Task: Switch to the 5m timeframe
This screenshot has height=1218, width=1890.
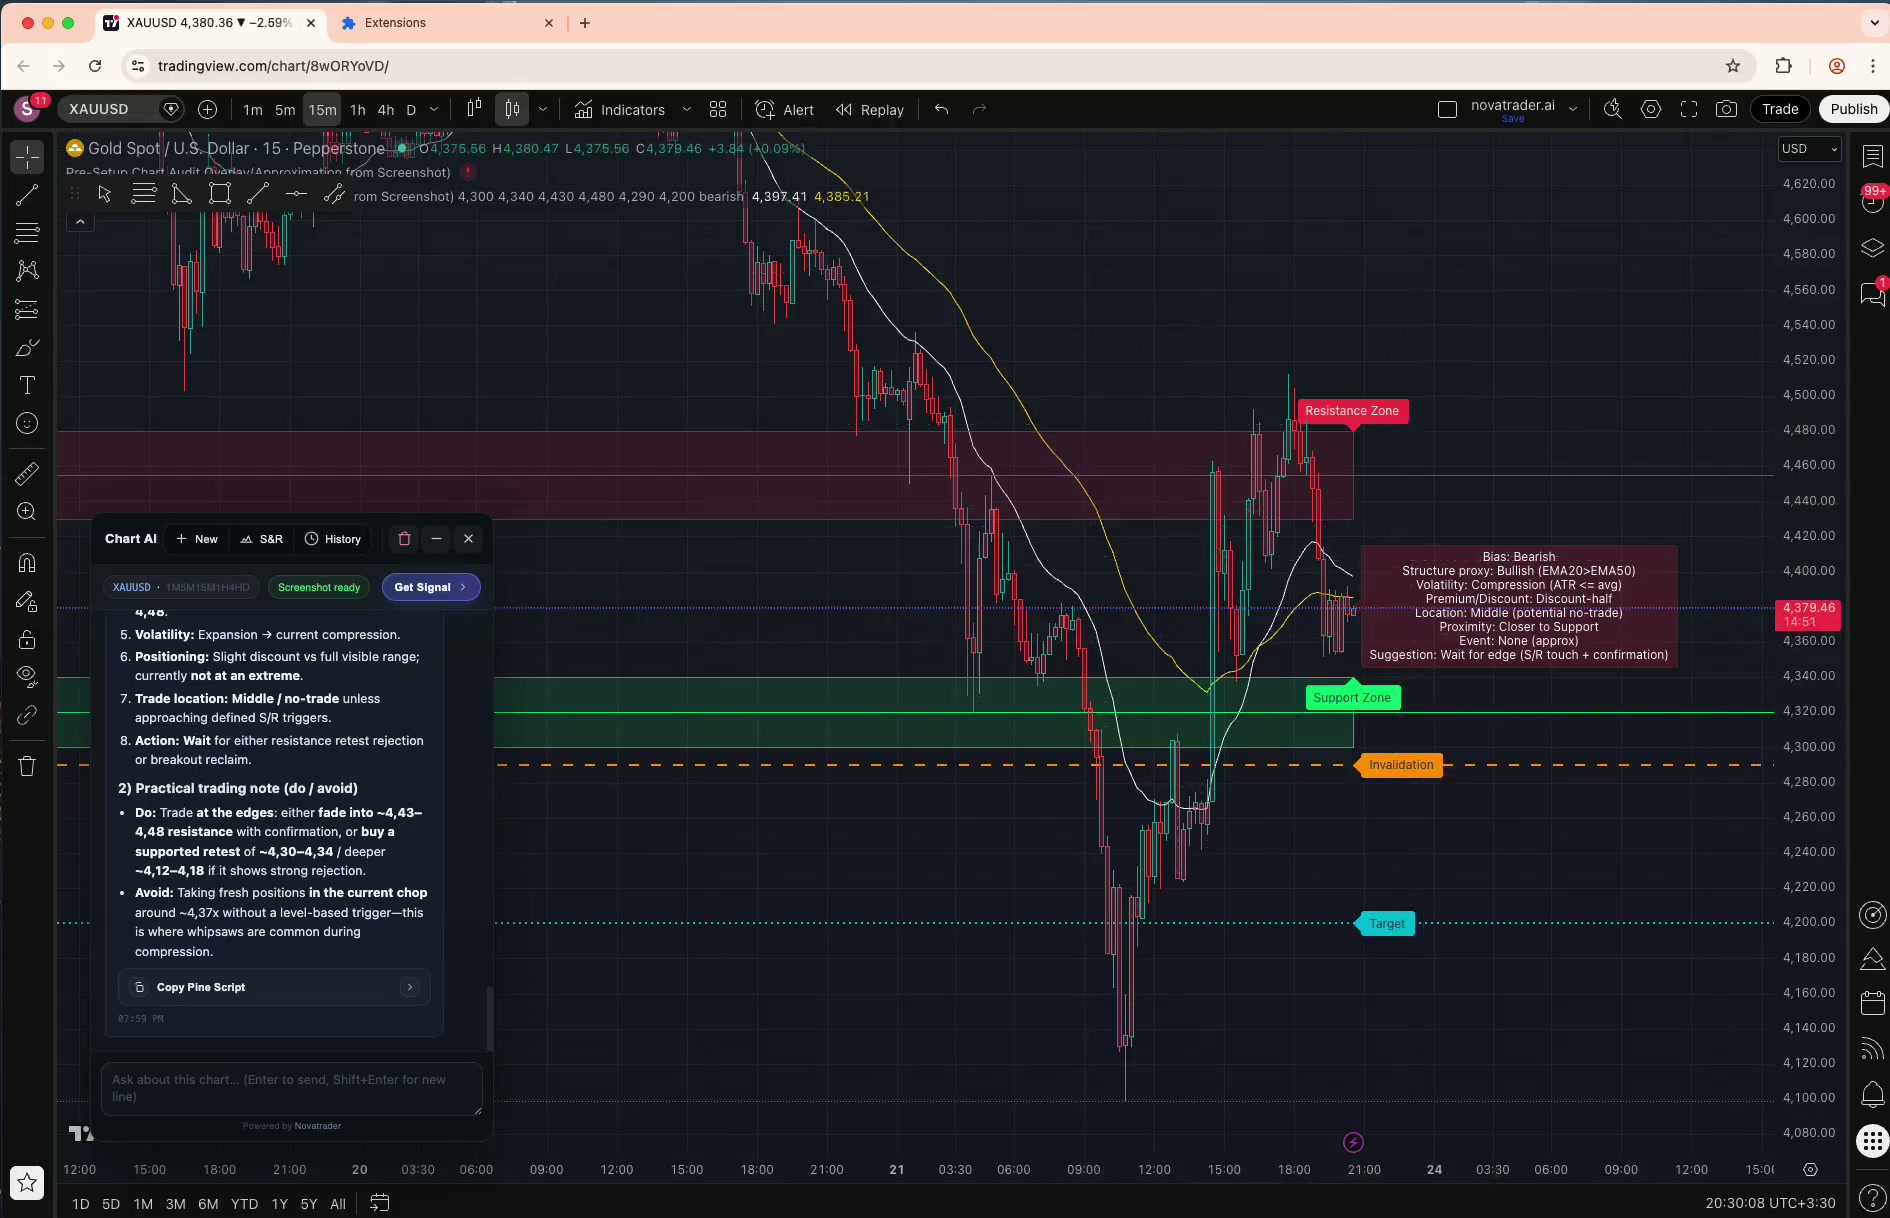Action: pyautogui.click(x=285, y=110)
